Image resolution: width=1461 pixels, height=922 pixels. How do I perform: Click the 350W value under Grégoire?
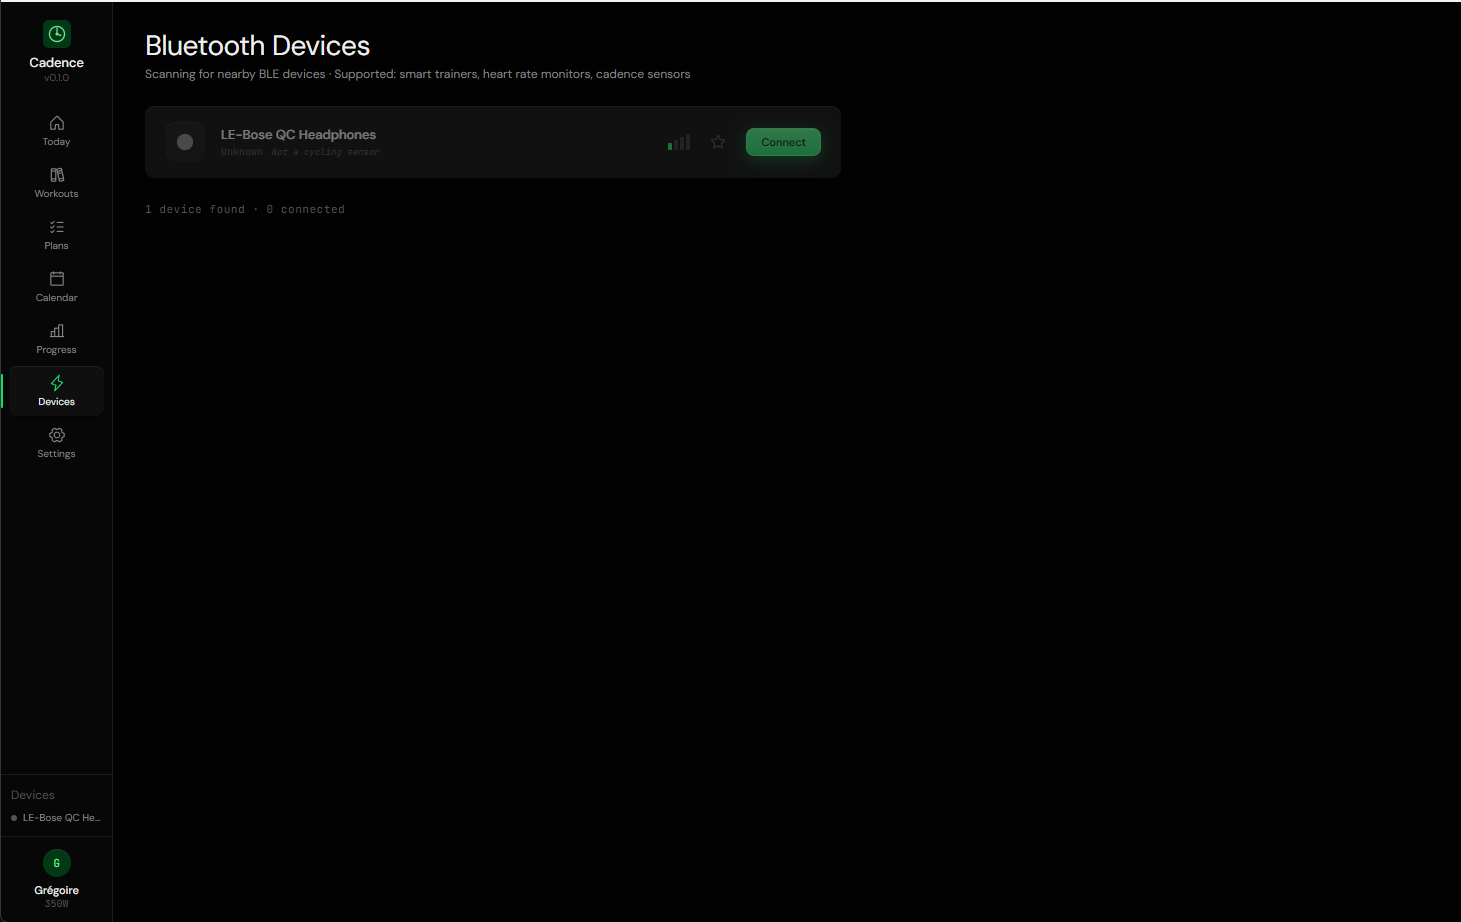57,904
